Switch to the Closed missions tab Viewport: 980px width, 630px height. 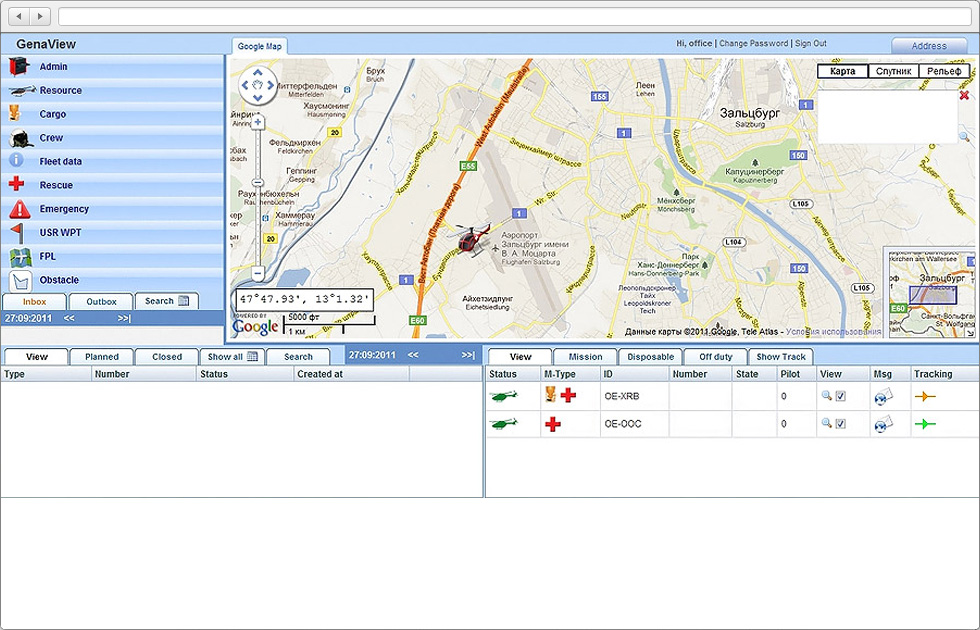click(167, 357)
